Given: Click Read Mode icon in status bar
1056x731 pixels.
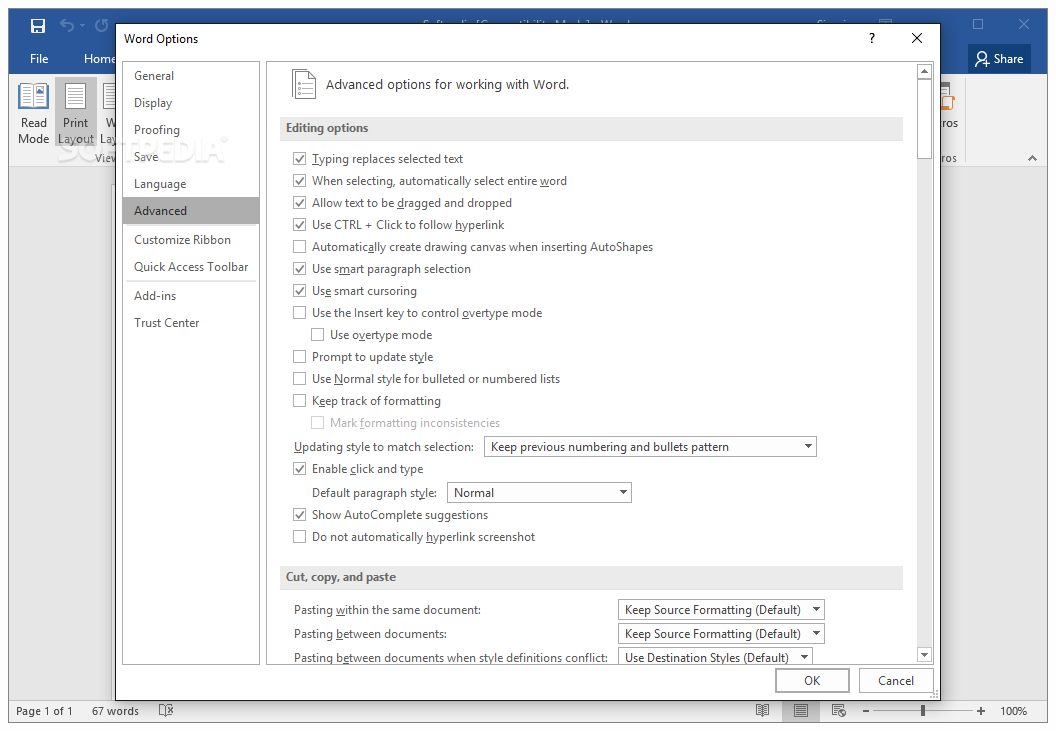Looking at the screenshot, I should (762, 710).
